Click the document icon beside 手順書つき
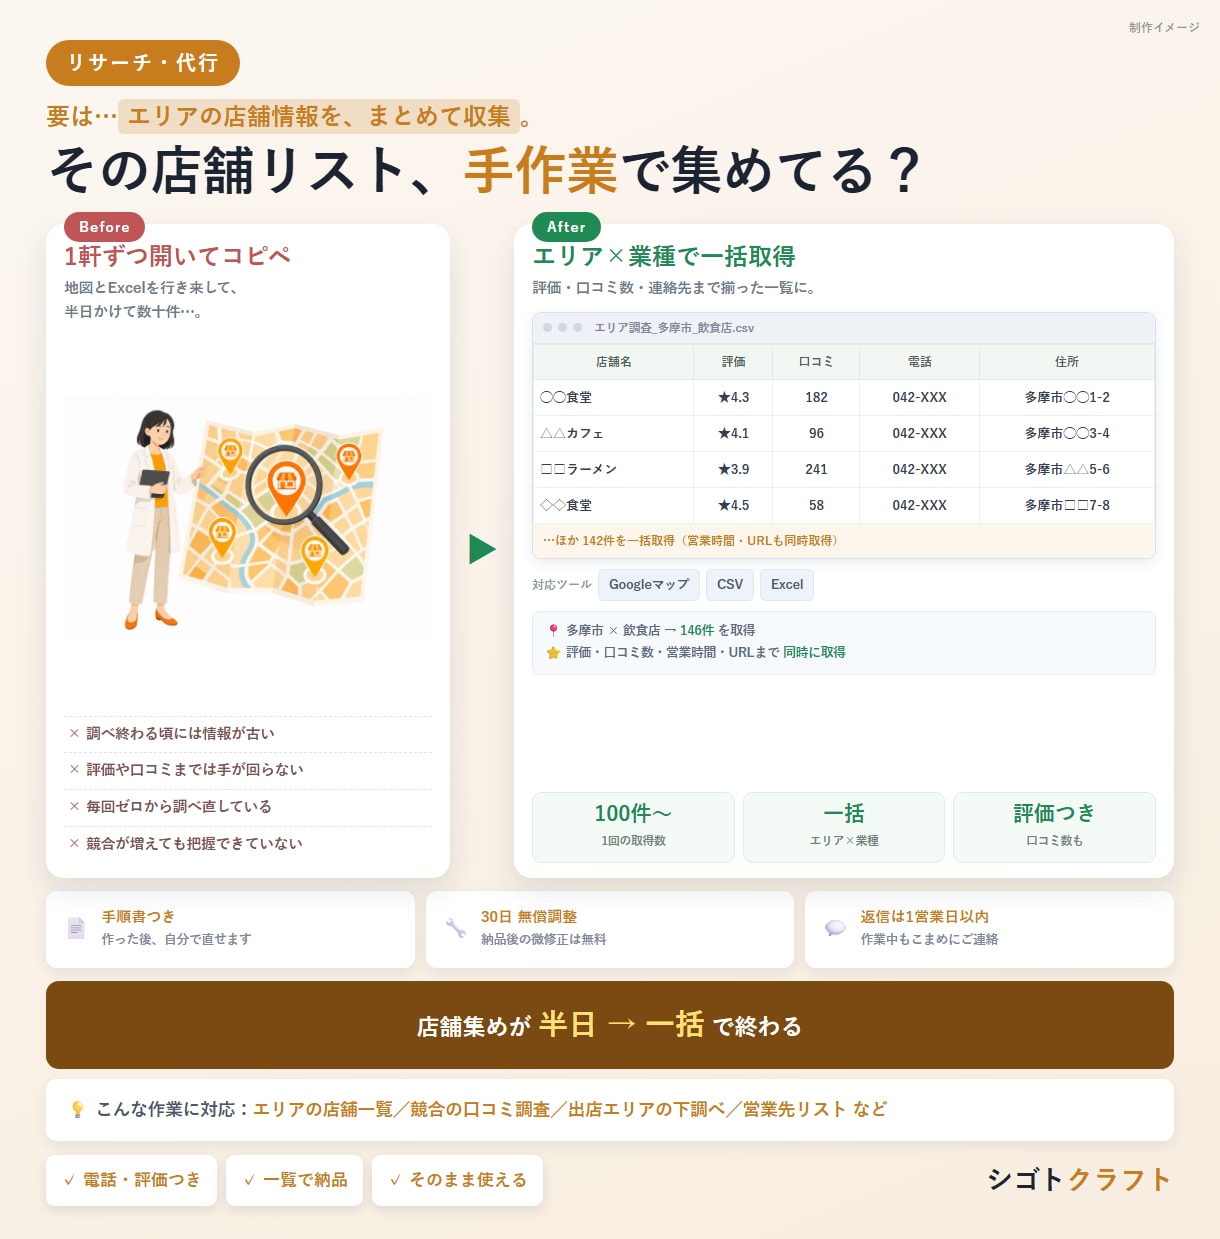 point(76,928)
